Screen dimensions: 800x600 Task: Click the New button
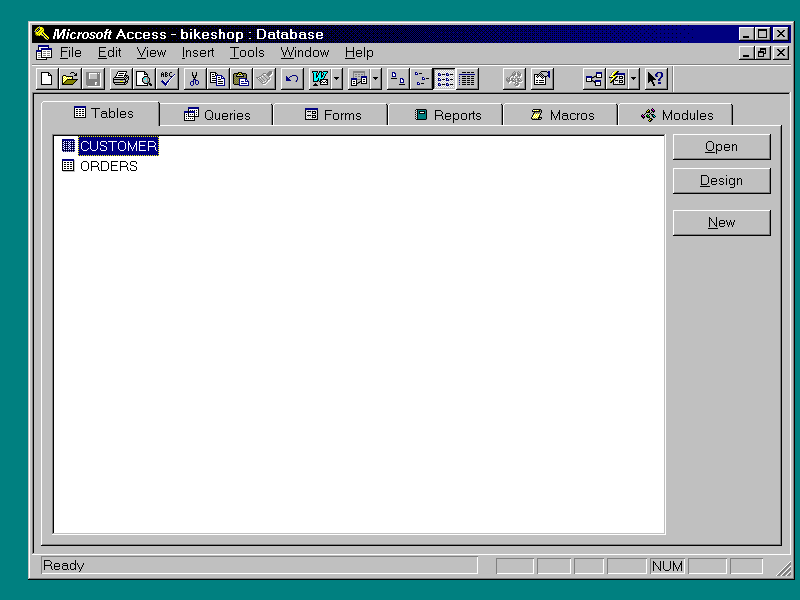click(x=721, y=223)
